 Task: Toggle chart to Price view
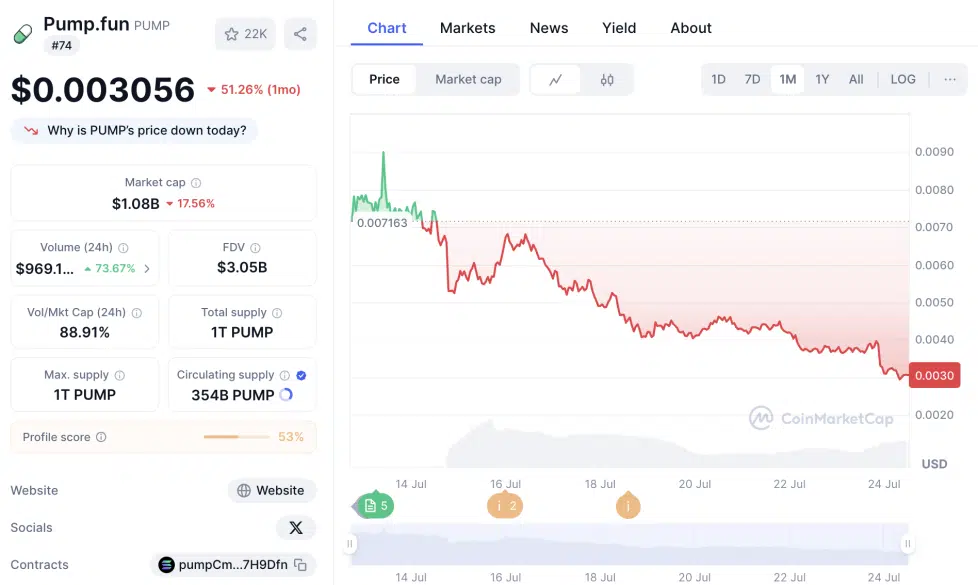[384, 80]
